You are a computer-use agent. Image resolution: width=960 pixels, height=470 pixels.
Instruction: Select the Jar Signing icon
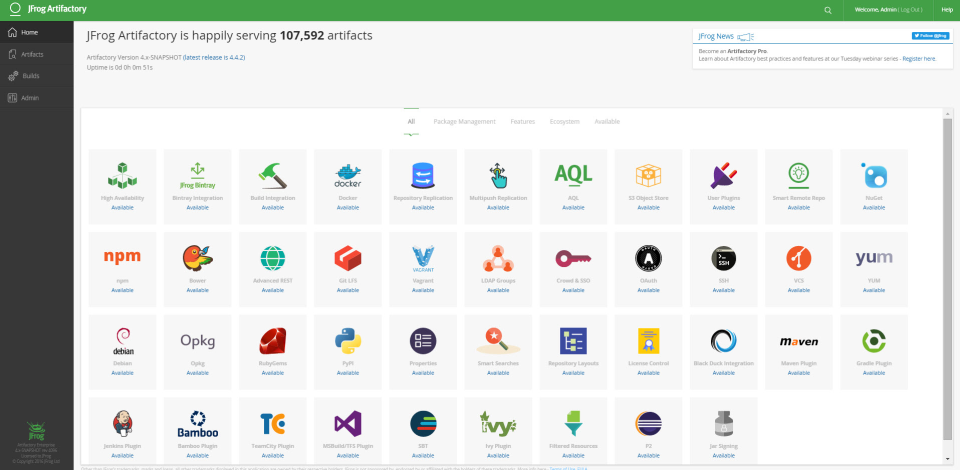(724, 423)
